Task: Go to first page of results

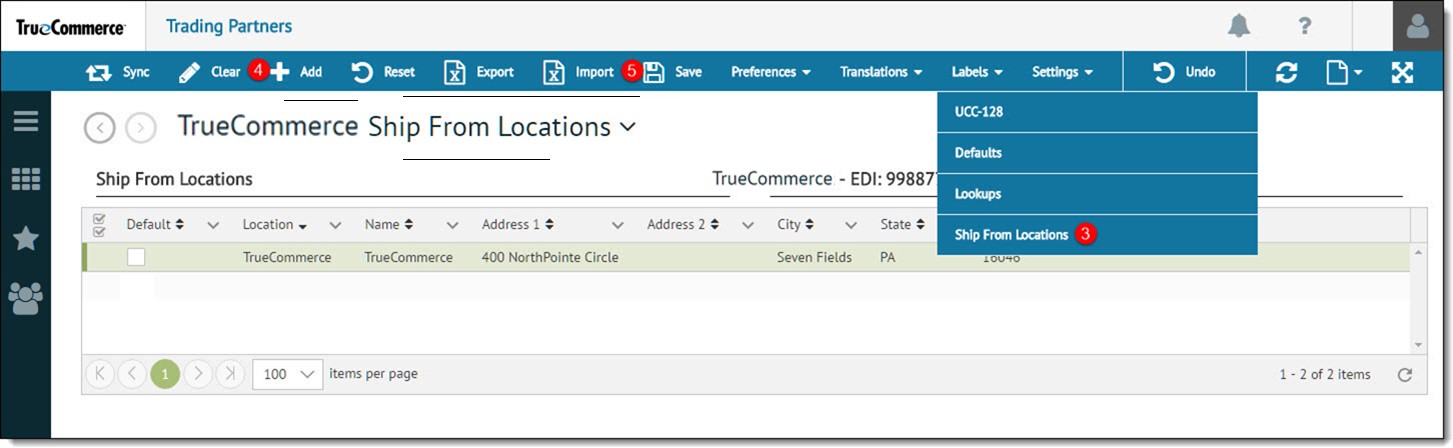Action: [100, 374]
